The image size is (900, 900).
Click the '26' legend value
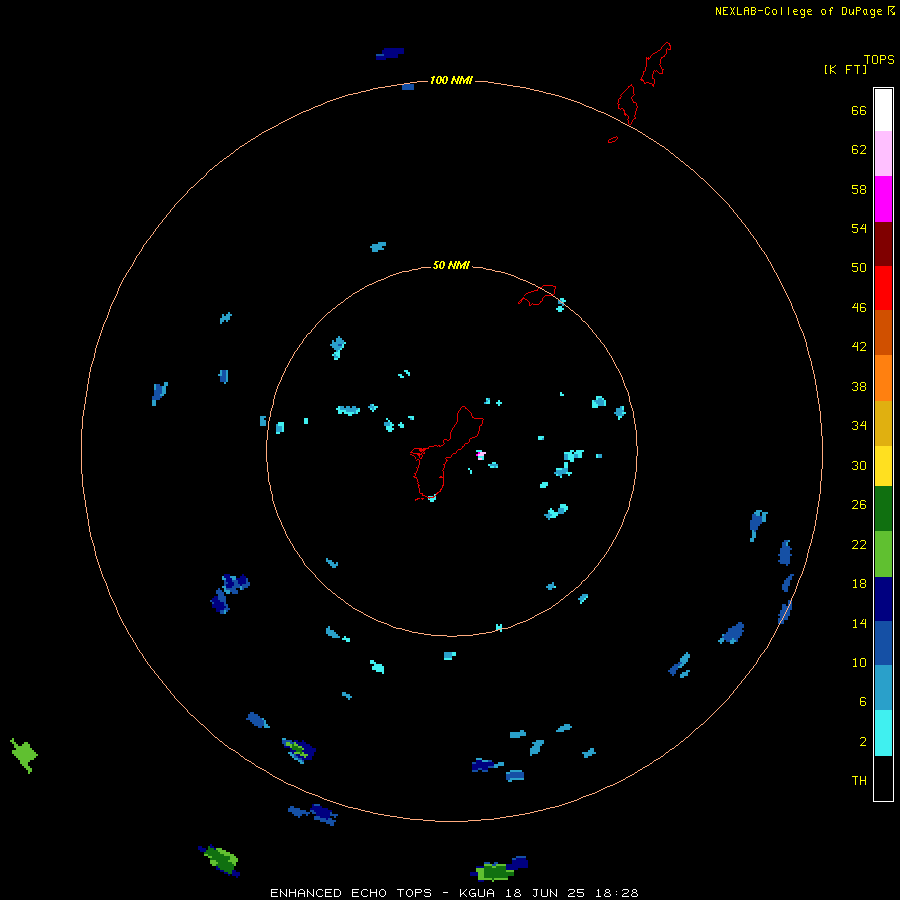click(x=859, y=505)
